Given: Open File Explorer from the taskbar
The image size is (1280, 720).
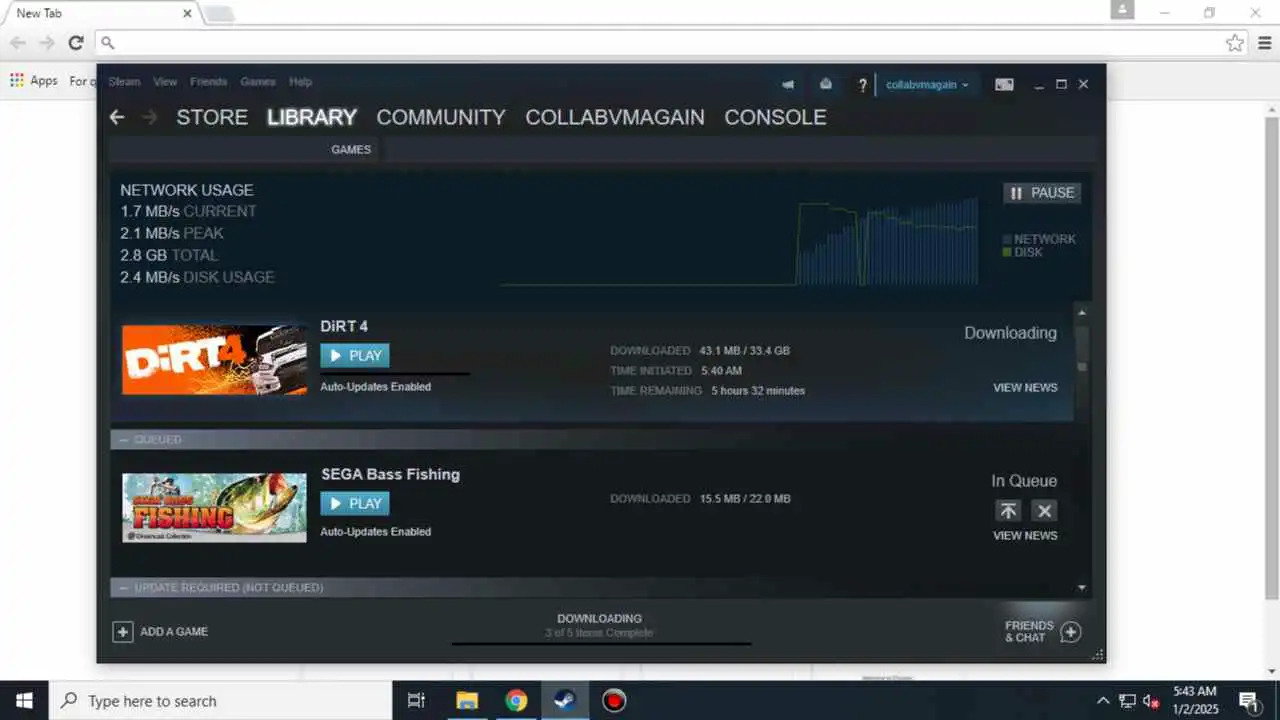Looking at the screenshot, I should [x=467, y=701].
